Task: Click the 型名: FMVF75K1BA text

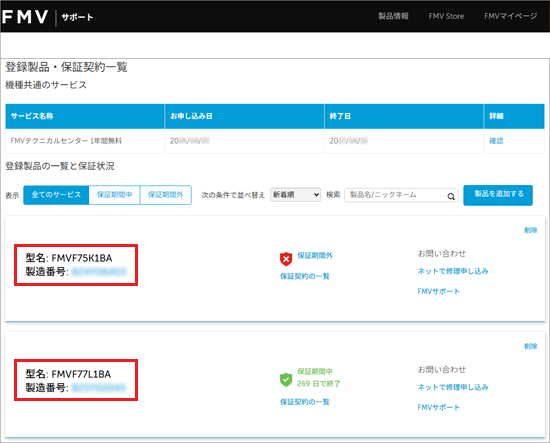Action: 69,258
